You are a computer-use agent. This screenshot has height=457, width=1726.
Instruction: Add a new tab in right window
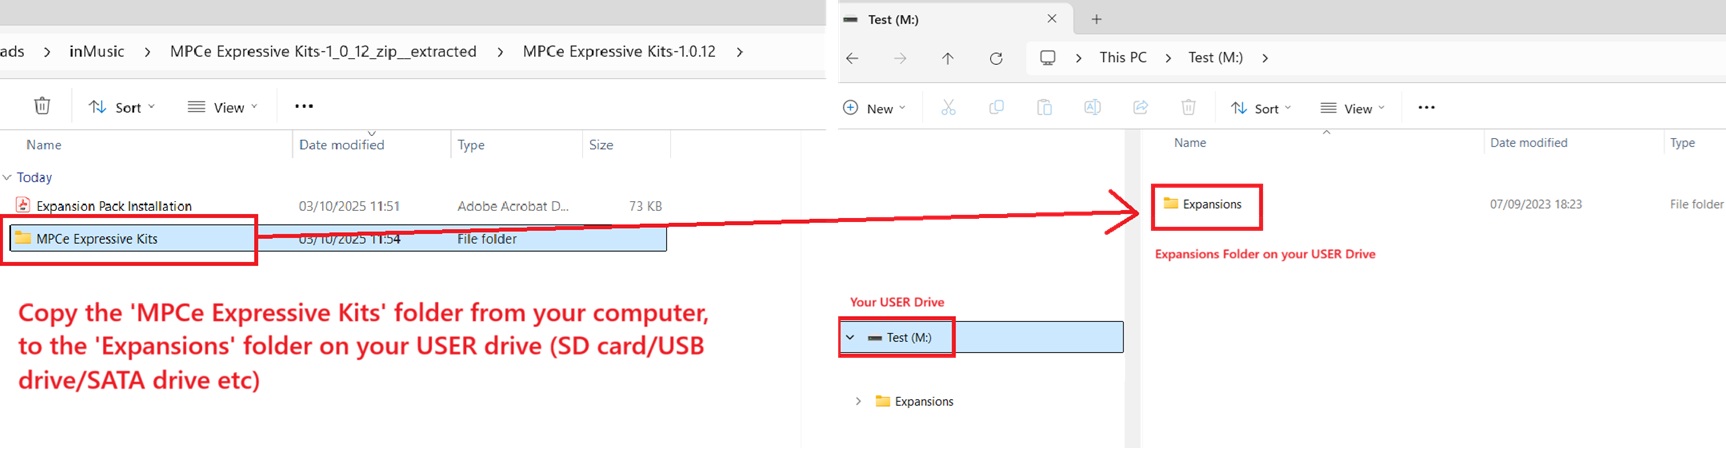tap(1096, 19)
